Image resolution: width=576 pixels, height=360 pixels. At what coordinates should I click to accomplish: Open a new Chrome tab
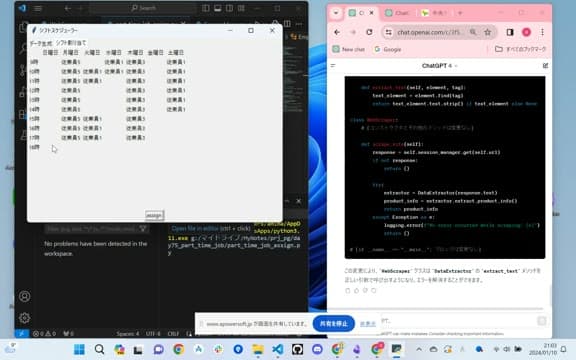460,13
